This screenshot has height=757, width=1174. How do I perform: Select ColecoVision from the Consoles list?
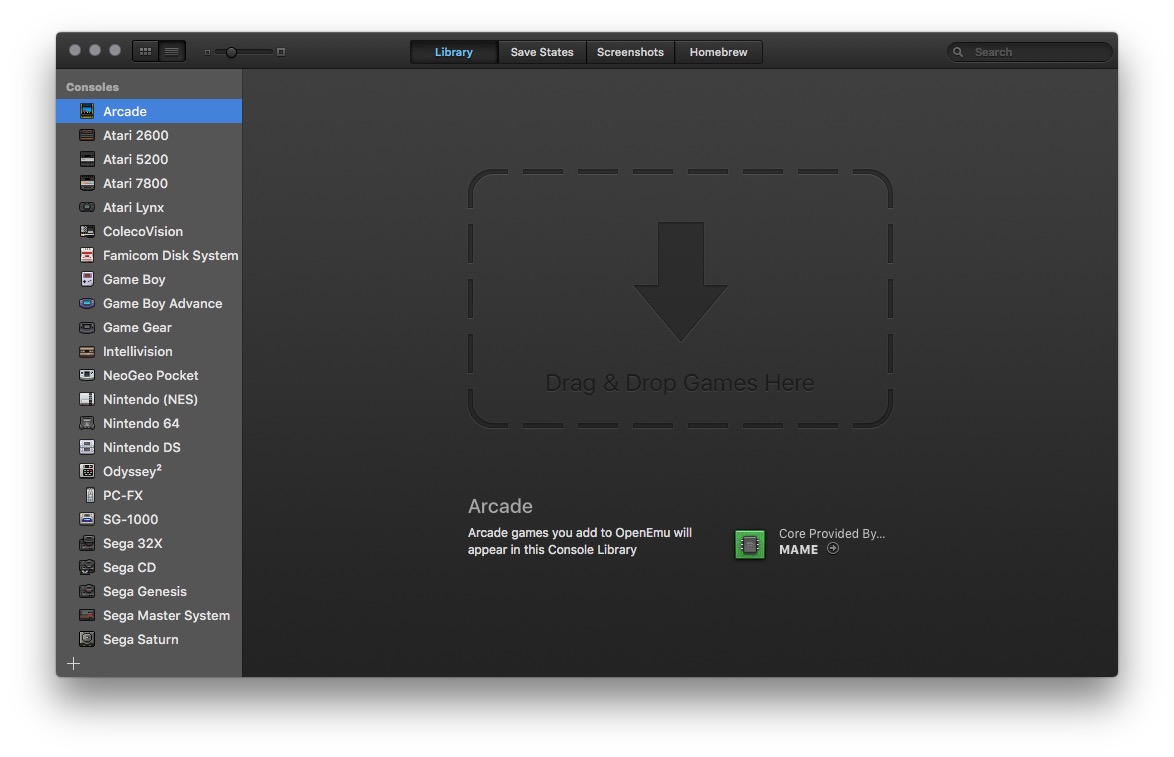[142, 232]
